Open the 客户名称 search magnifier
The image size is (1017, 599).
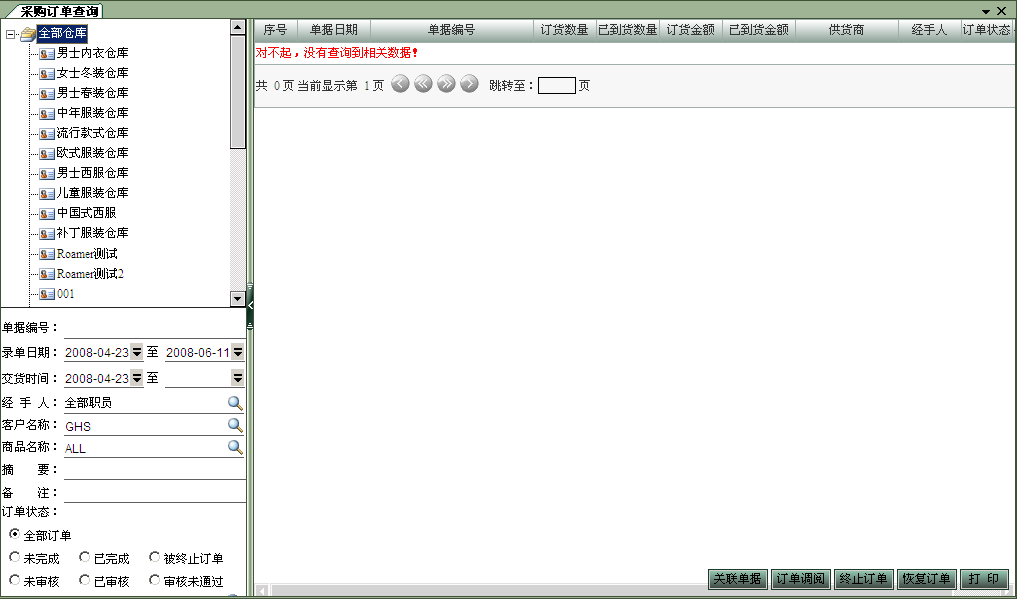coord(235,425)
